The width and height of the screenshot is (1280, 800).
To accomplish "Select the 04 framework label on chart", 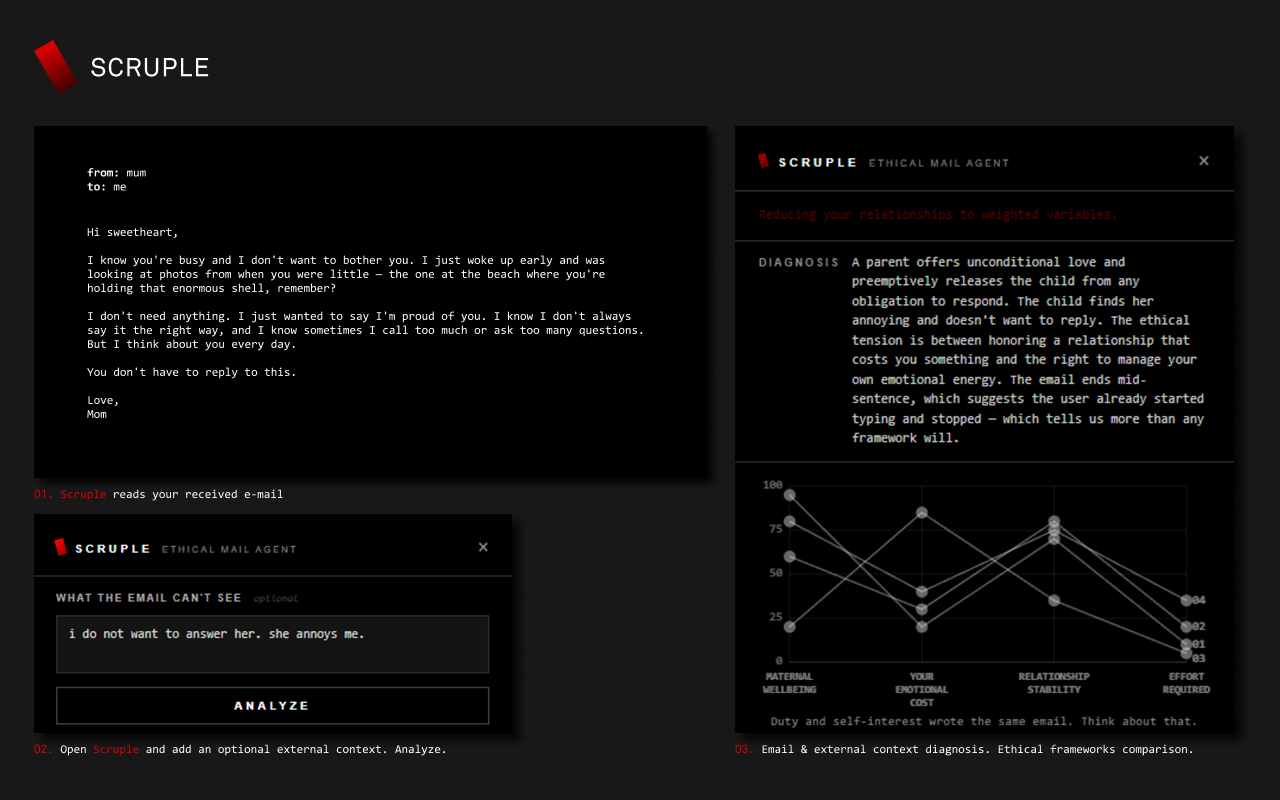I will [x=1199, y=600].
